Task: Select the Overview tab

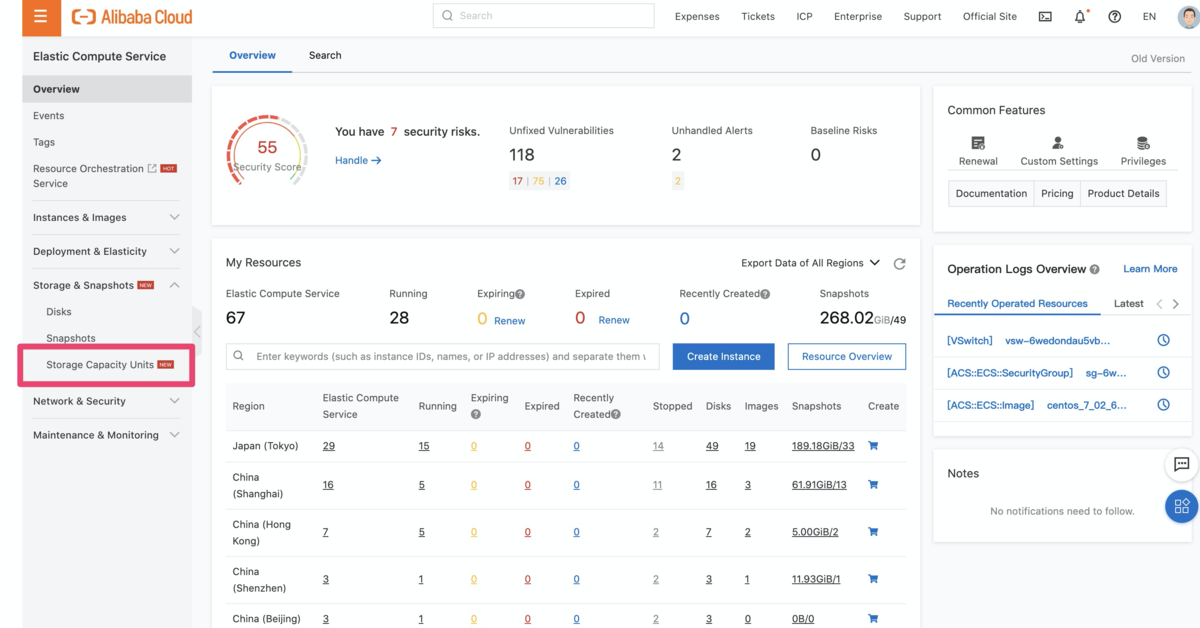Action: [x=252, y=55]
